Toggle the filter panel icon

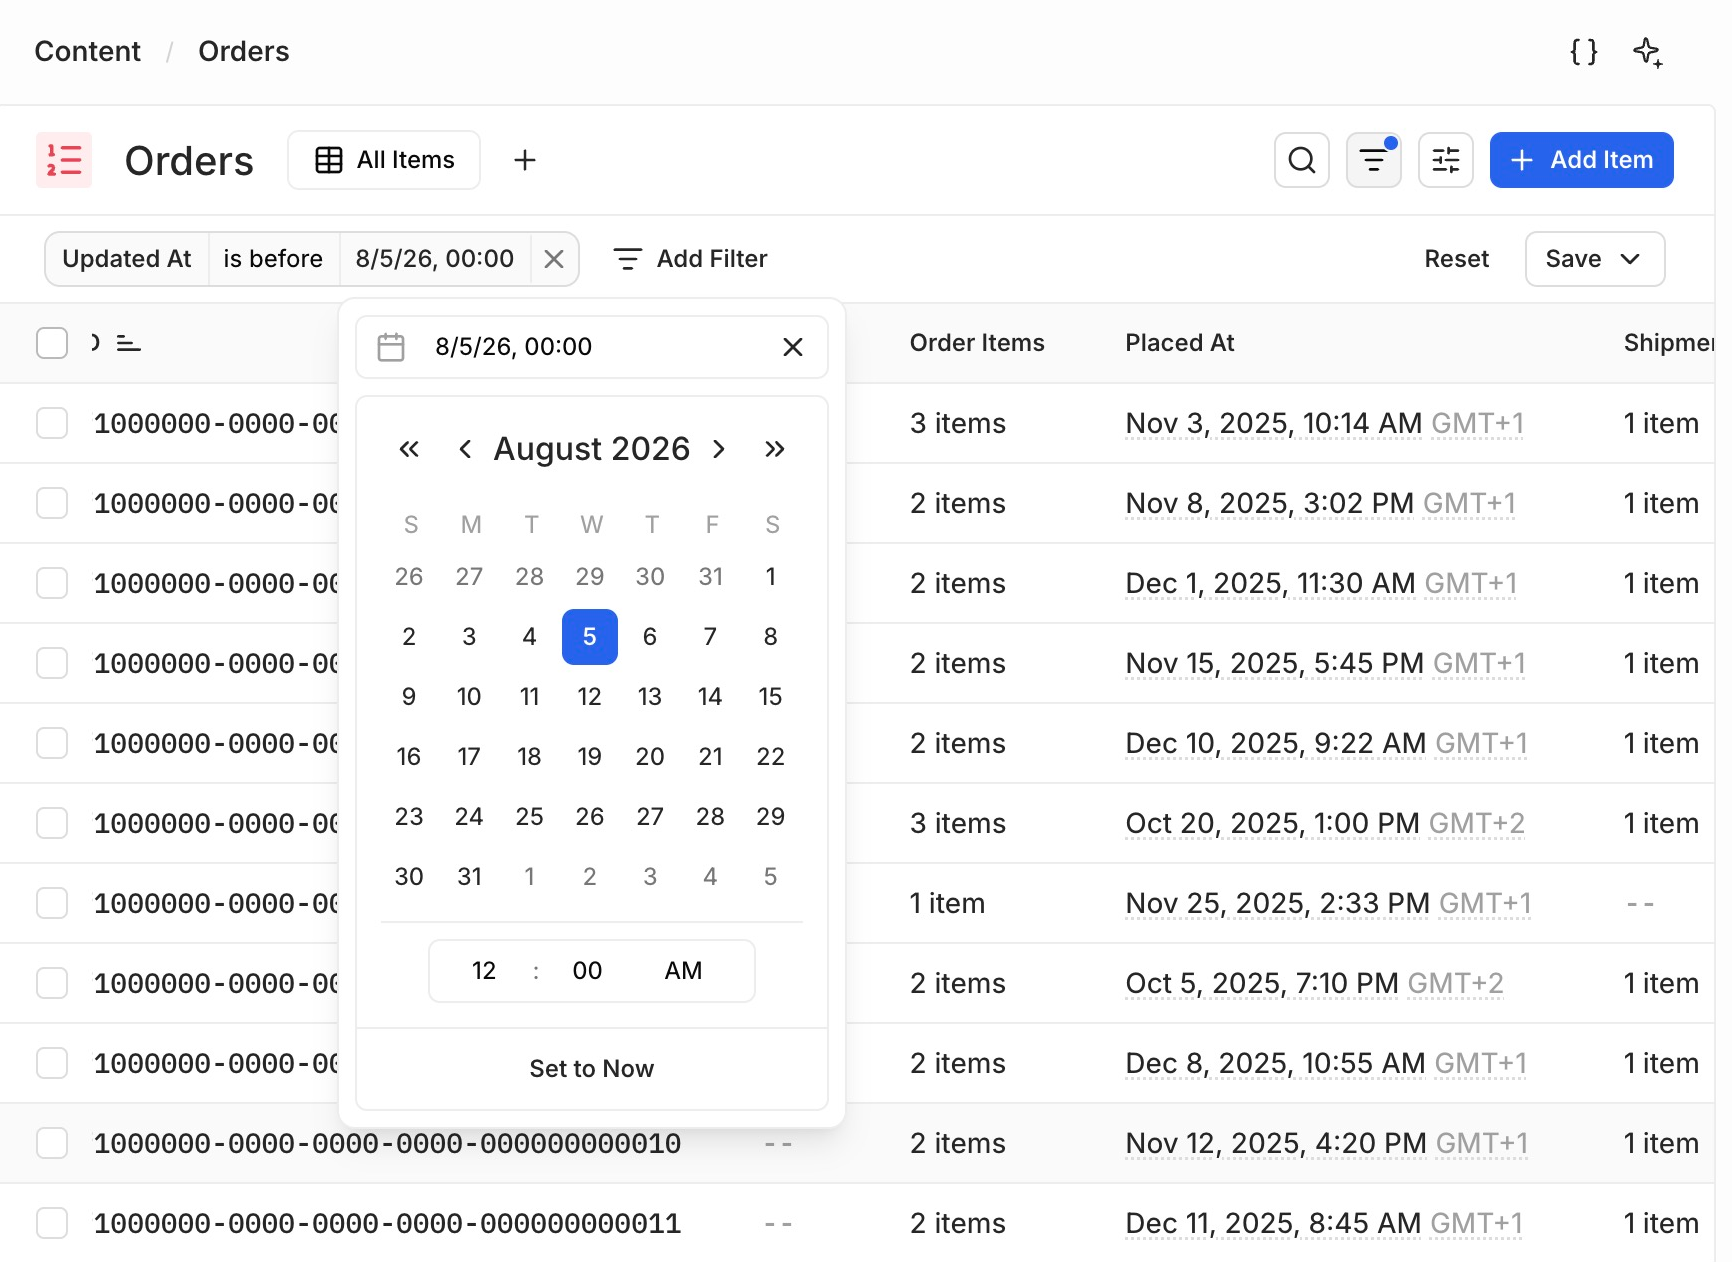[x=1374, y=160]
